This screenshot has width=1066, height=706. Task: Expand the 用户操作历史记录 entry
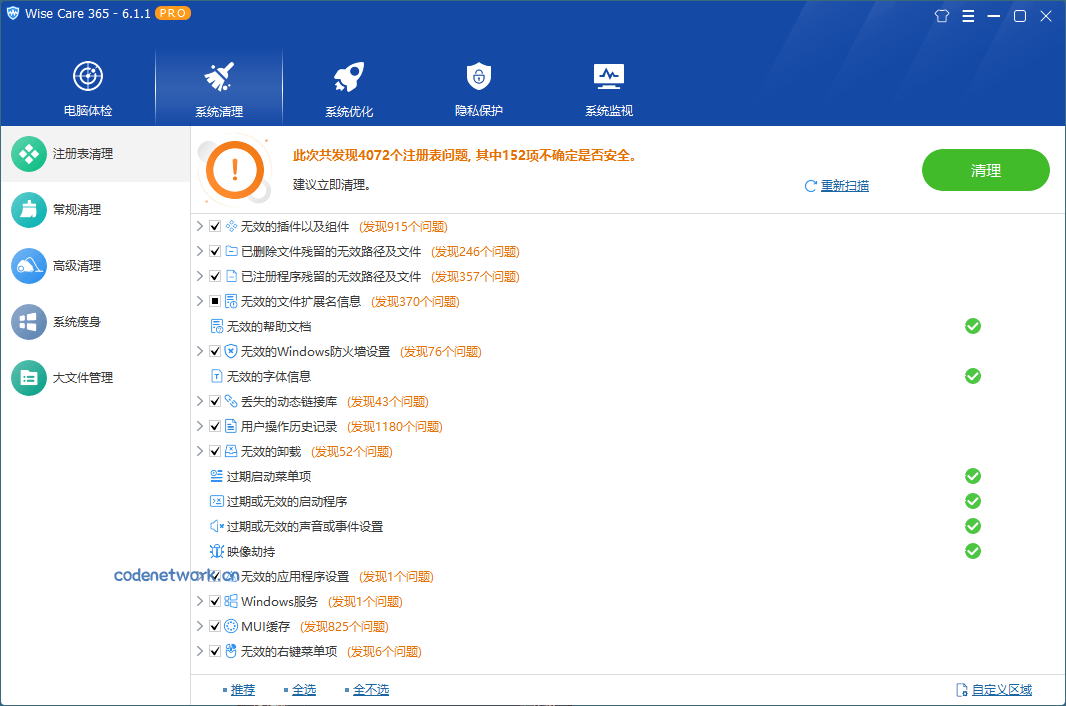[200, 426]
